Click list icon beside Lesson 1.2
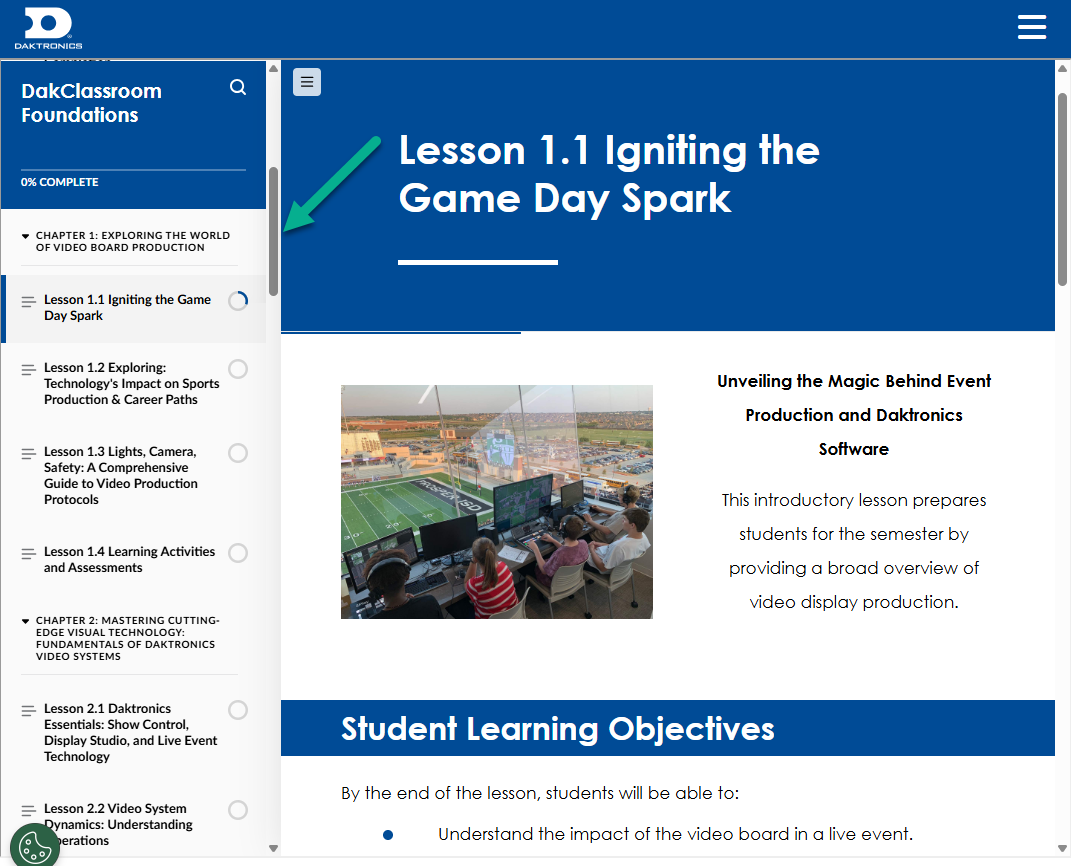This screenshot has width=1071, height=866. pyautogui.click(x=28, y=370)
